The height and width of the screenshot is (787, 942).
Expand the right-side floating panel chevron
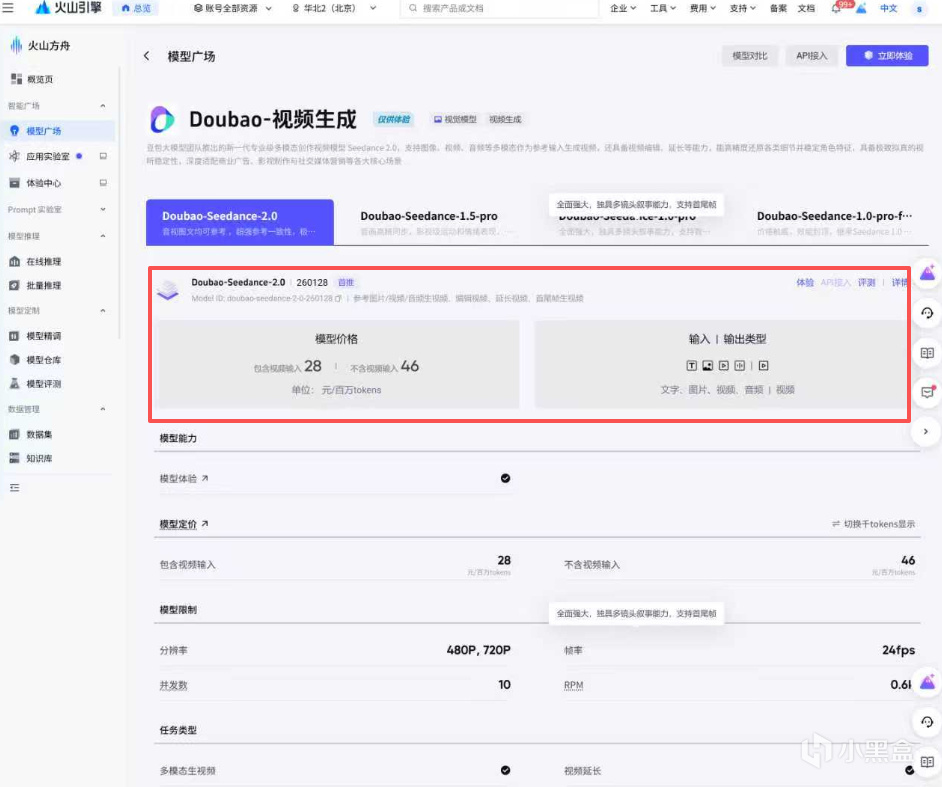(x=926, y=431)
